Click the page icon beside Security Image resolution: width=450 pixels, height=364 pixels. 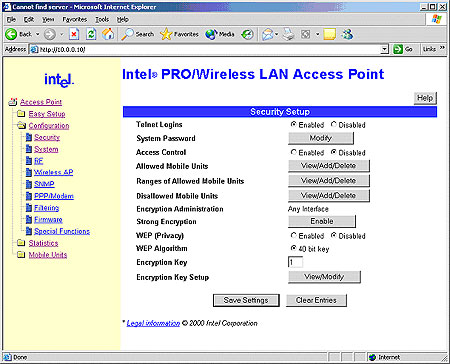tap(29, 137)
